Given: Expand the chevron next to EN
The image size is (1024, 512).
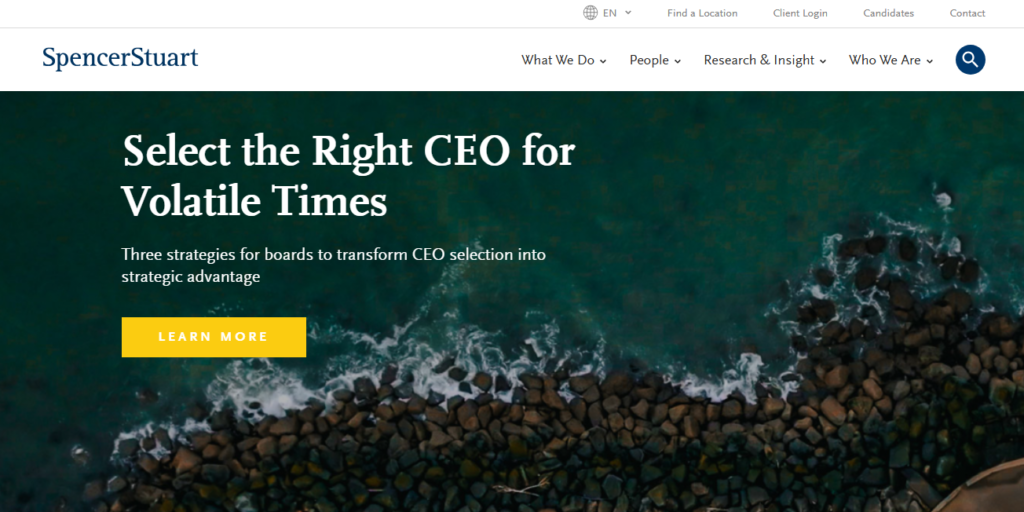Looking at the screenshot, I should (628, 13).
